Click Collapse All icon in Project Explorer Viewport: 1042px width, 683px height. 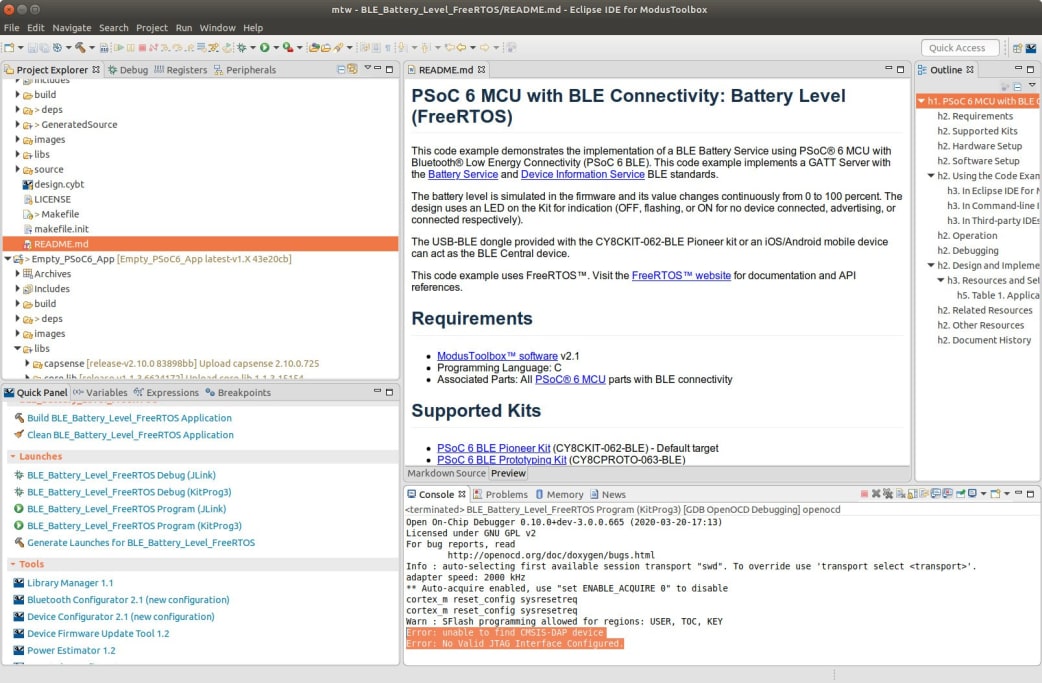pyautogui.click(x=341, y=69)
